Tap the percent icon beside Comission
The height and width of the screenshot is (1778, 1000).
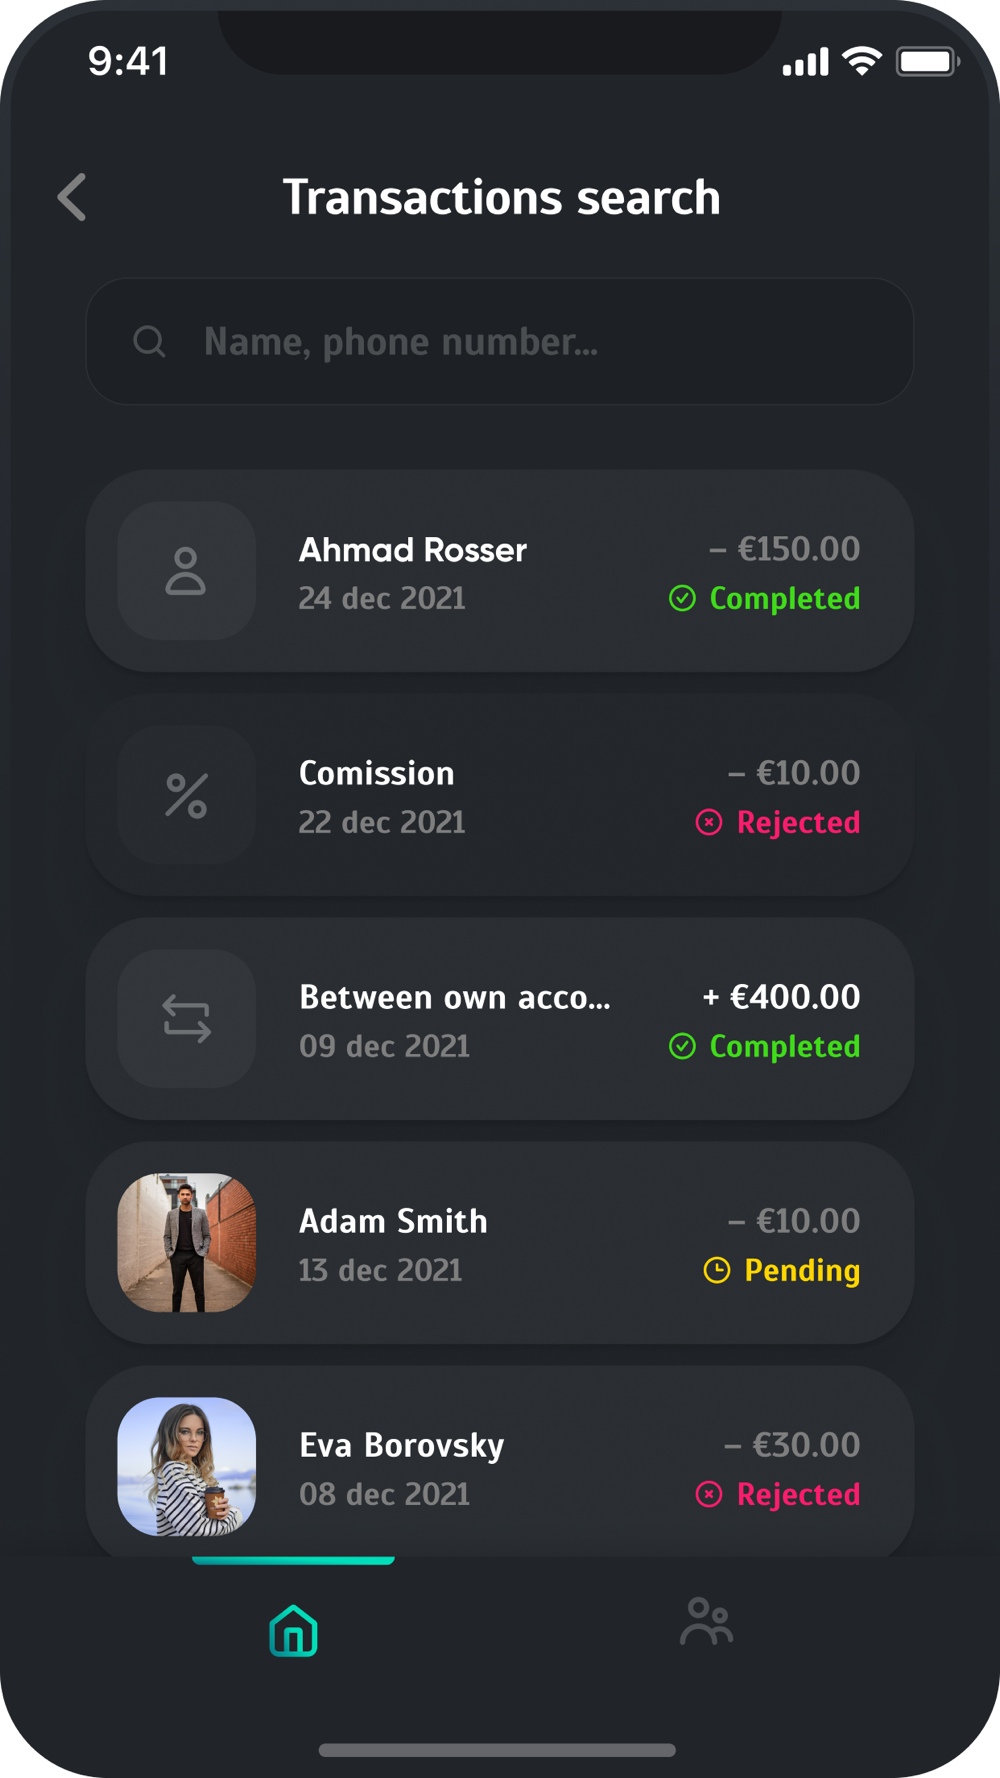[186, 795]
